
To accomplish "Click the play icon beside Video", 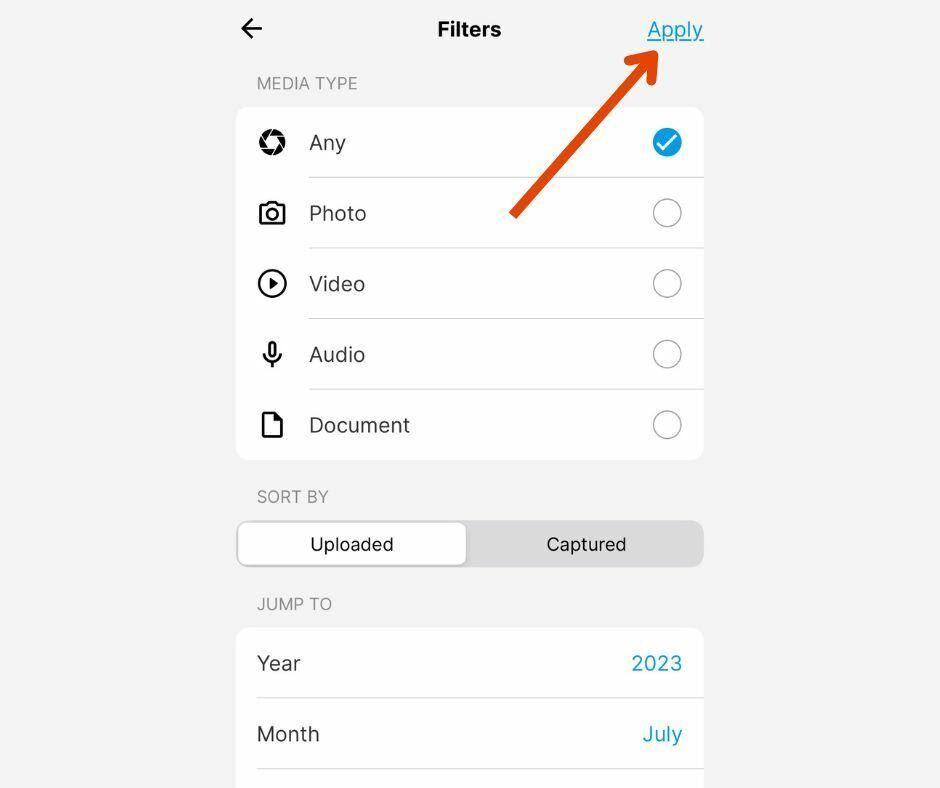I will (272, 284).
